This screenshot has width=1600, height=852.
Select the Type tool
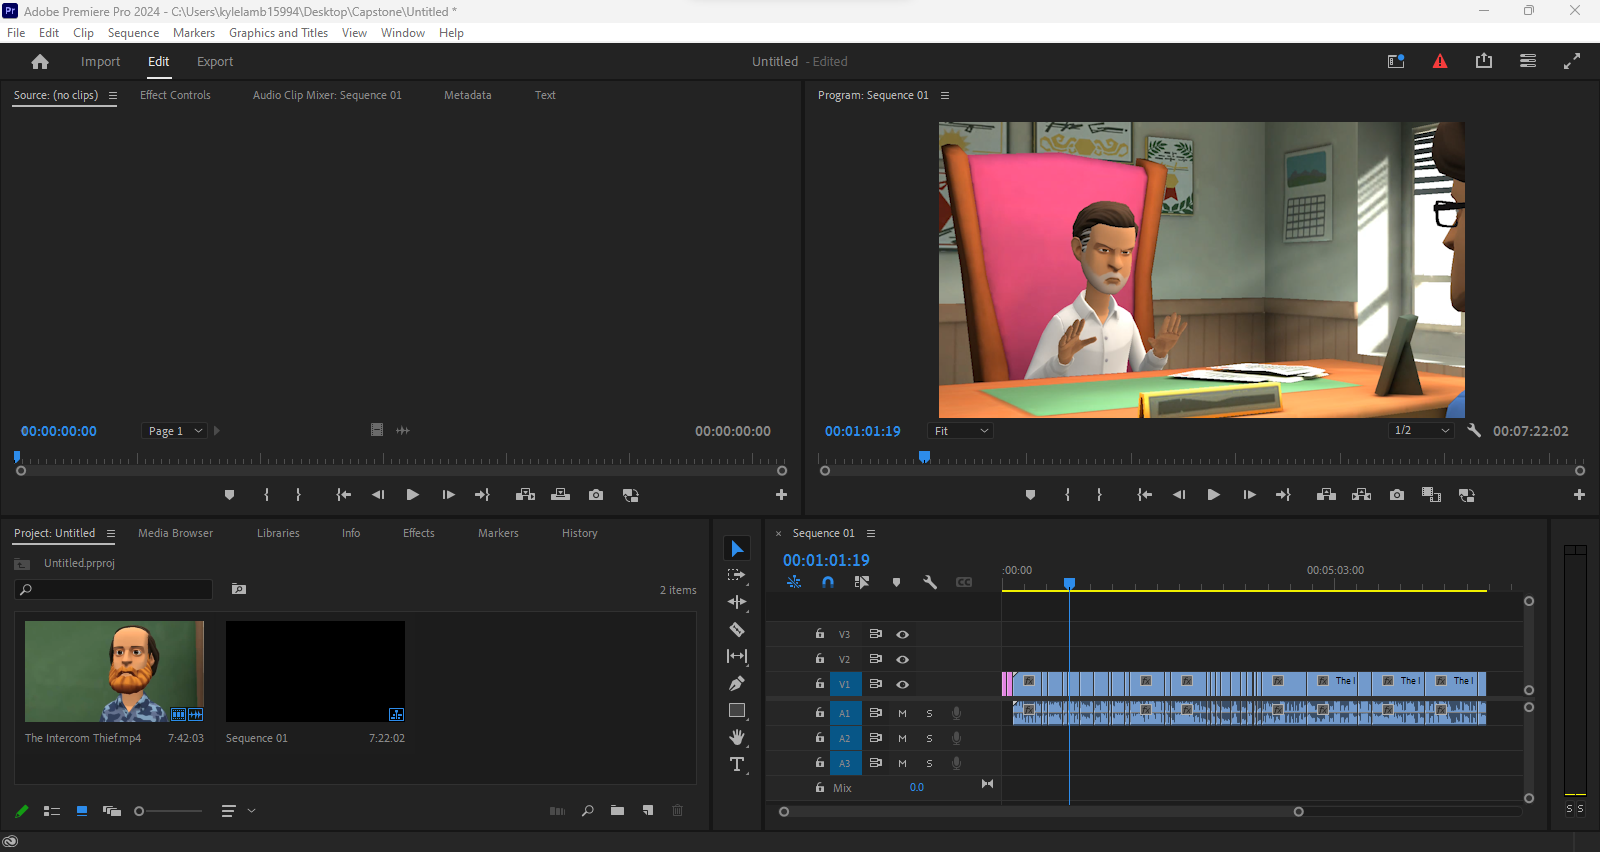coord(737,765)
